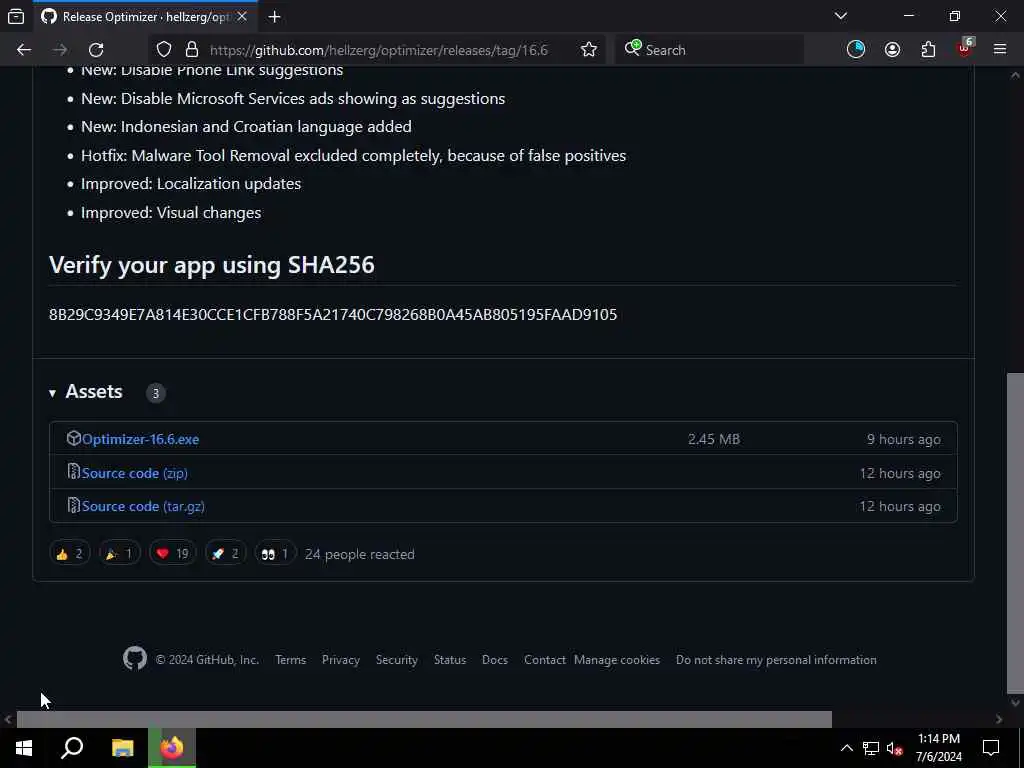Screen dimensions: 1024x768
Task: Open tracking protection shield icon
Action: point(164,50)
